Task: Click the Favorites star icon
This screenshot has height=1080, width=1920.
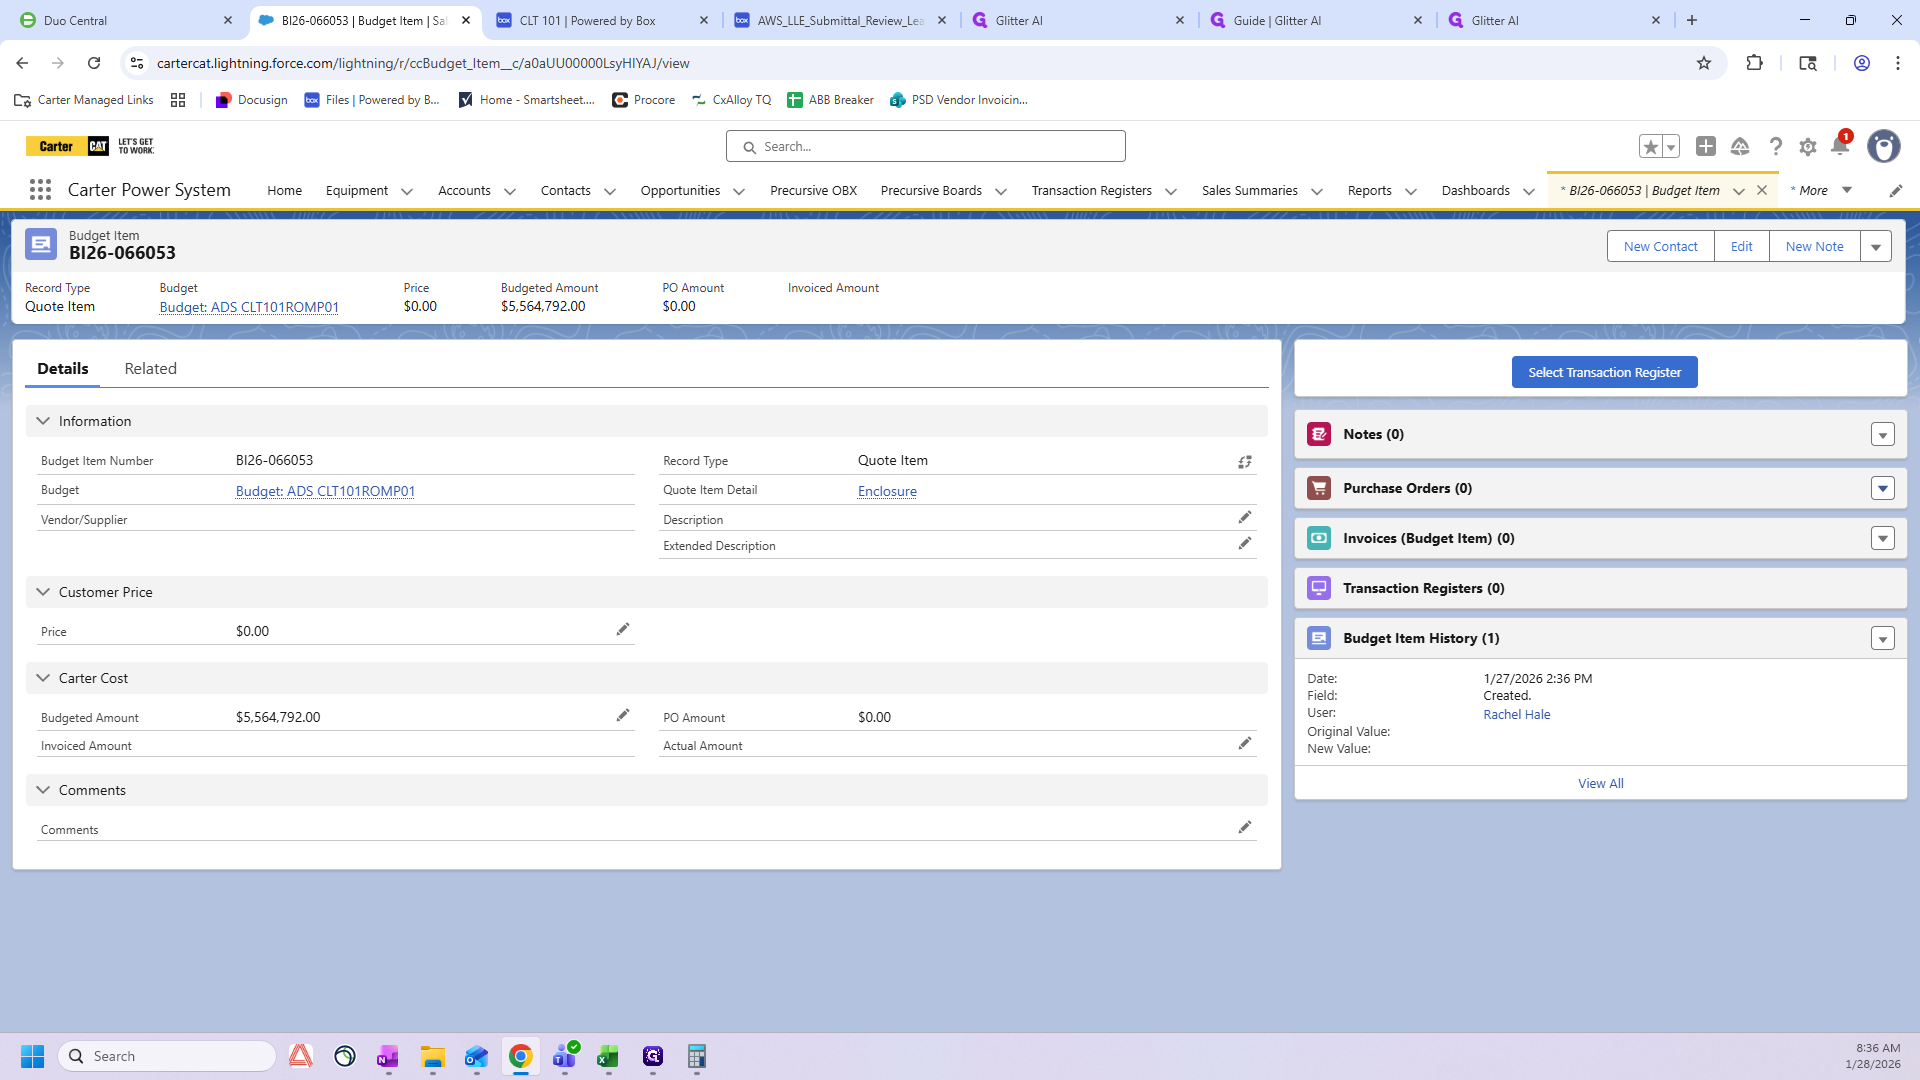Action: pos(1650,147)
